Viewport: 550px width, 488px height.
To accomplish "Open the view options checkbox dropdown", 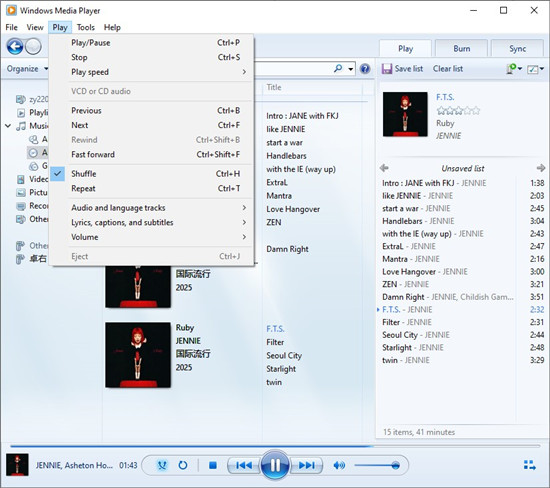I will pos(536,69).
